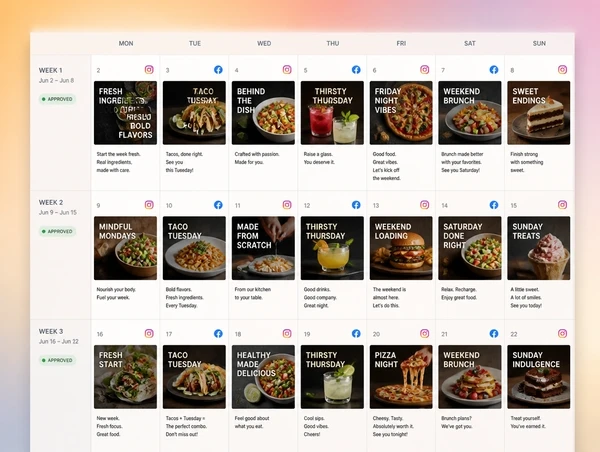This screenshot has width=600, height=452.
Task: Open the Sunday Treats ice cream post
Action: tap(539, 248)
